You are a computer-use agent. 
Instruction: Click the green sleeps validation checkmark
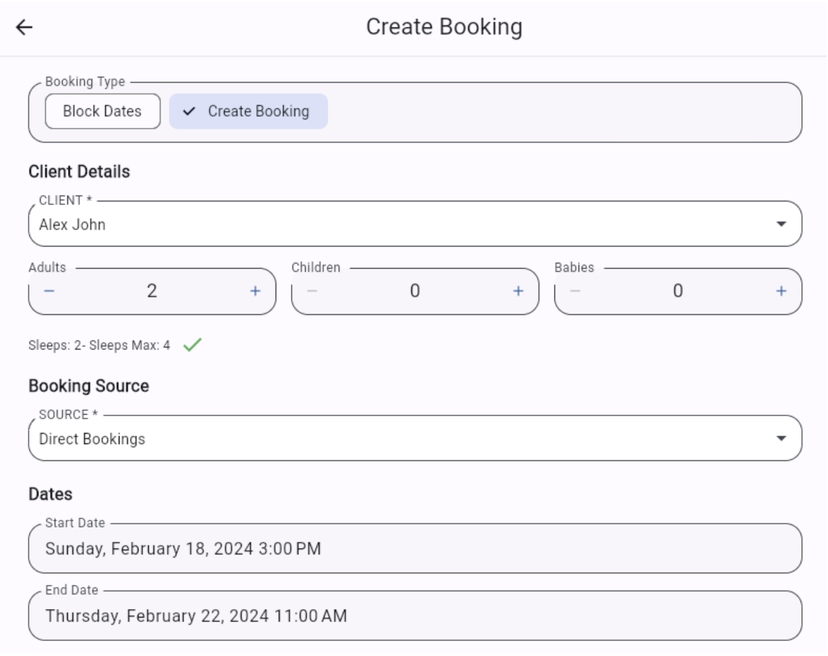click(192, 345)
